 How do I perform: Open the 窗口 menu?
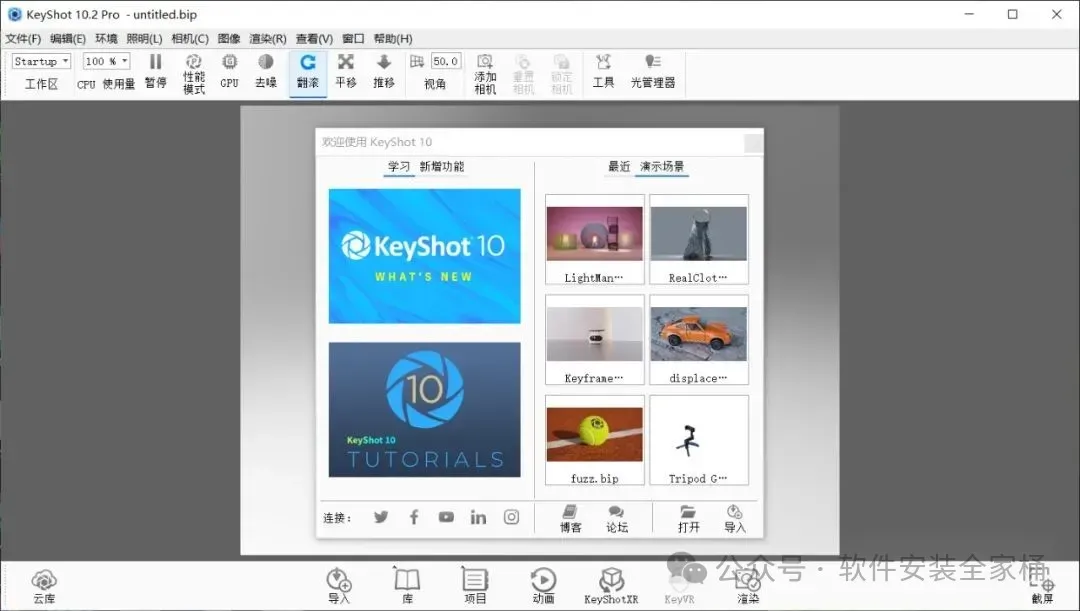pos(353,39)
